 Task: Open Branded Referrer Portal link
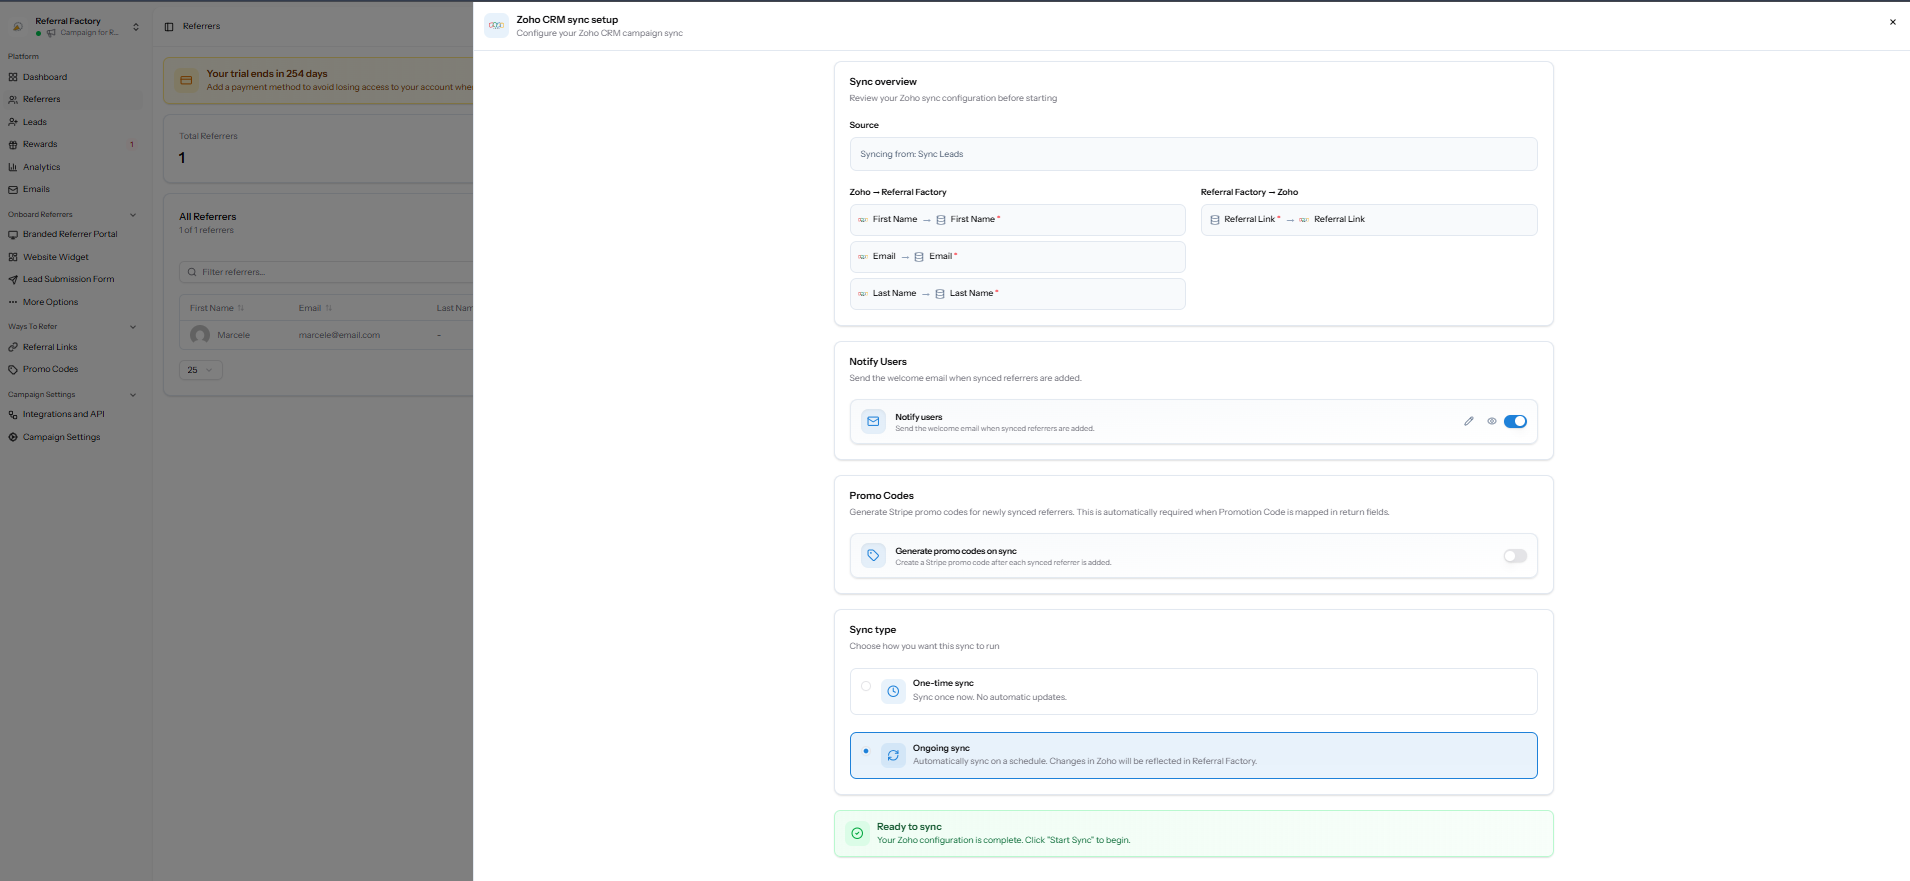pos(70,234)
